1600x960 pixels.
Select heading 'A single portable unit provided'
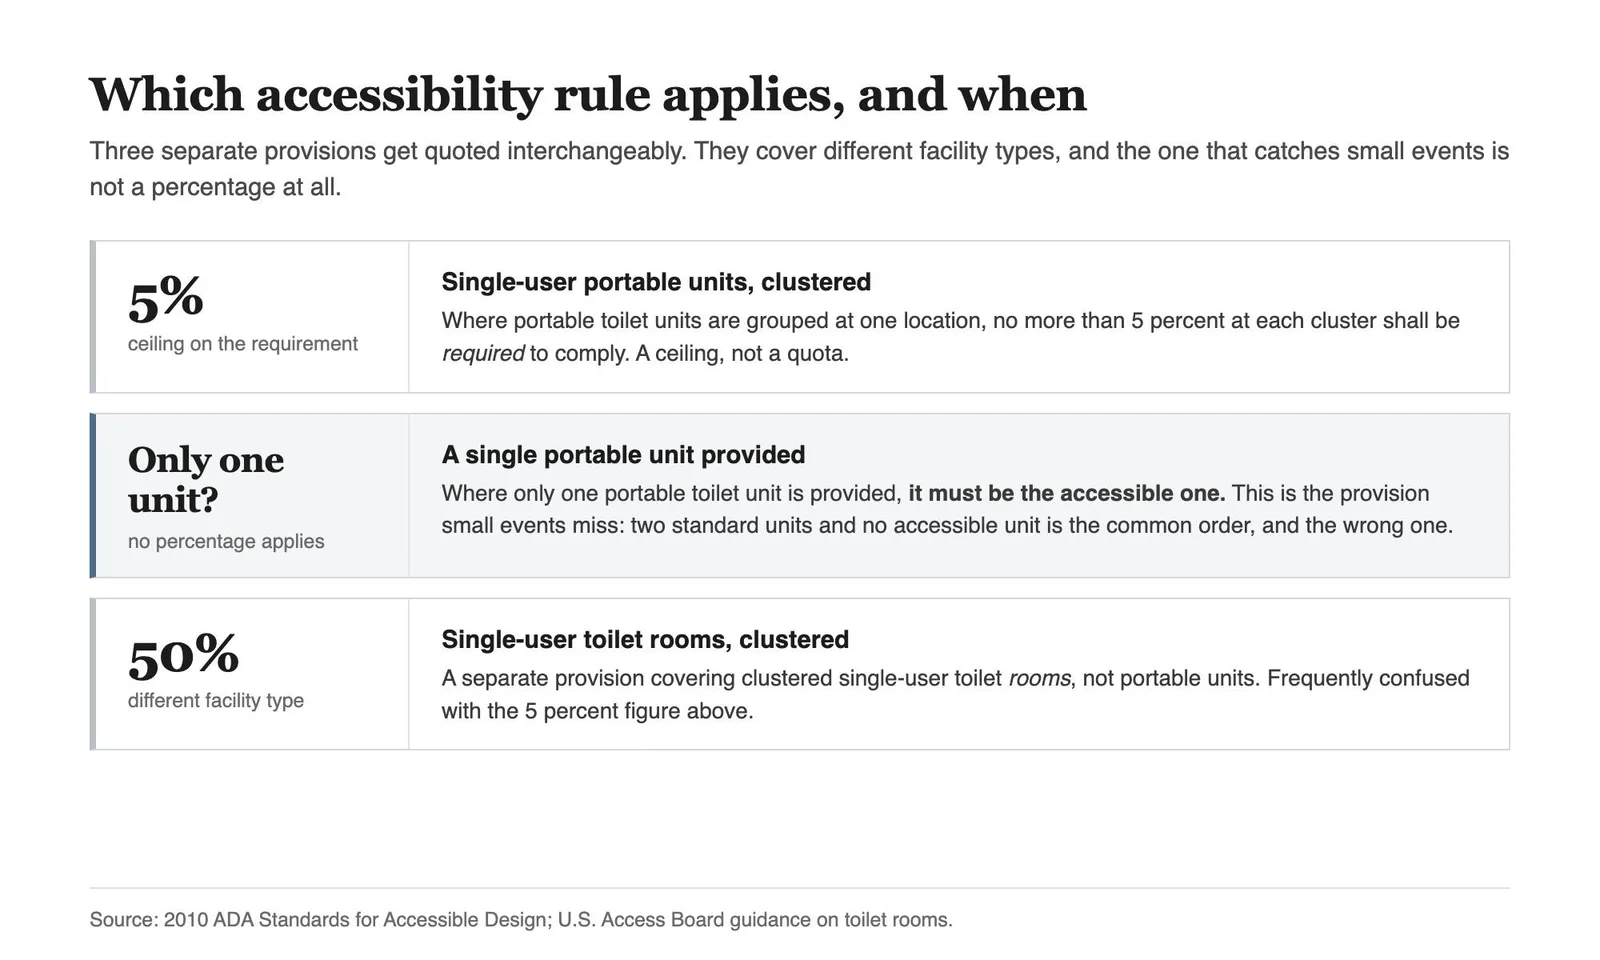click(623, 455)
